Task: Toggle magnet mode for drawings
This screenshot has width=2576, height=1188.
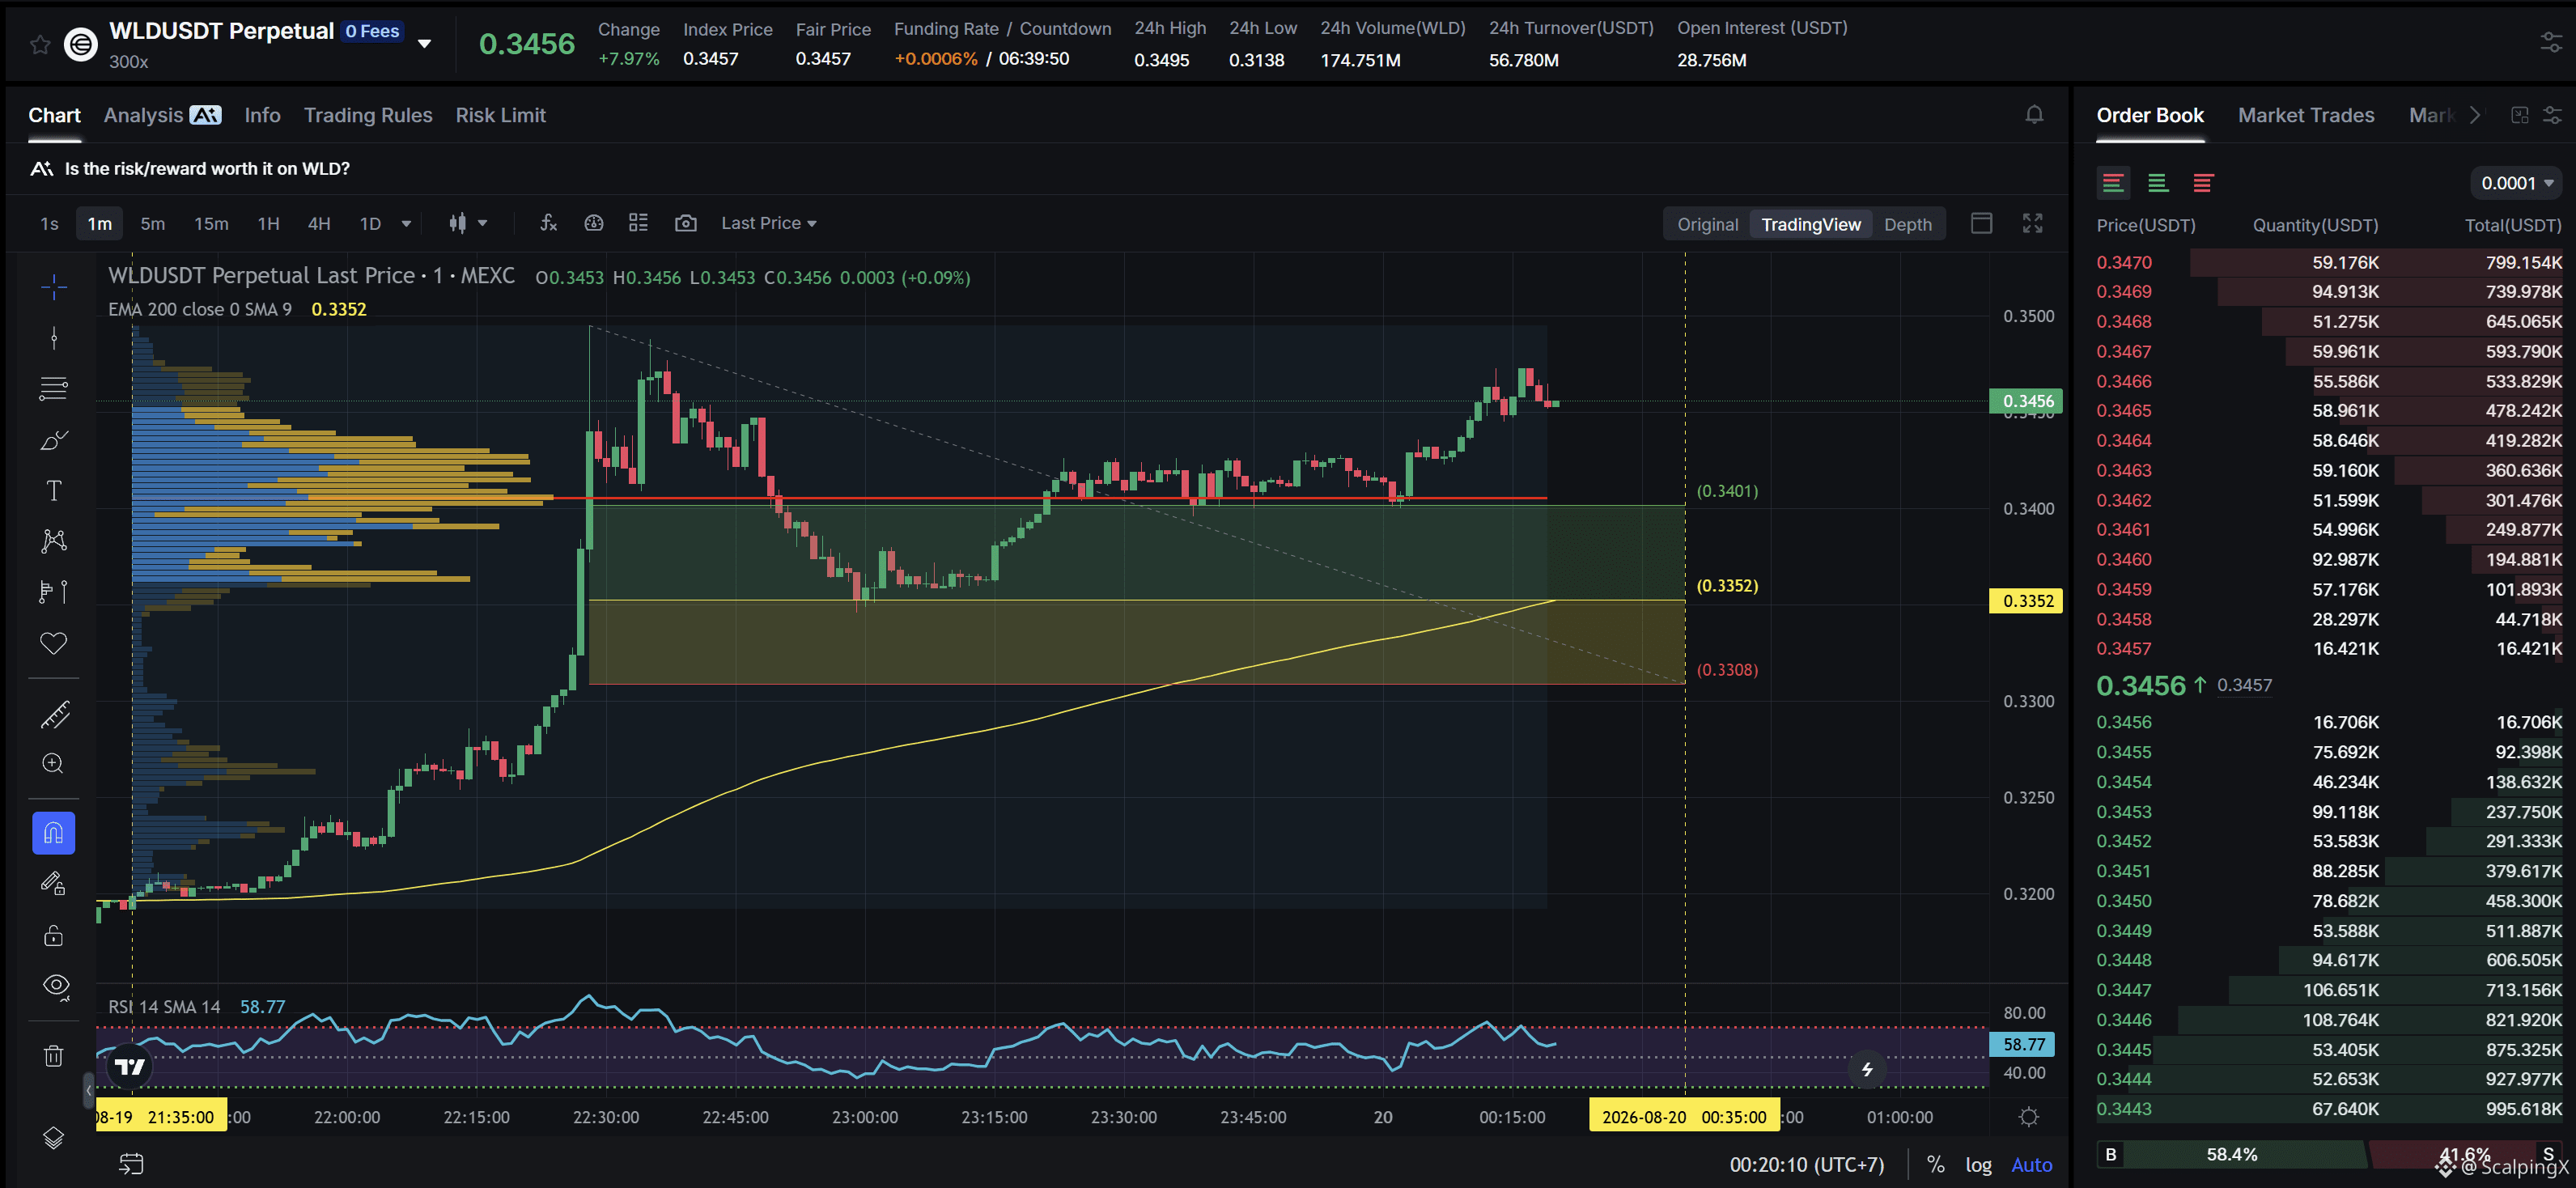Action: pyautogui.click(x=54, y=833)
